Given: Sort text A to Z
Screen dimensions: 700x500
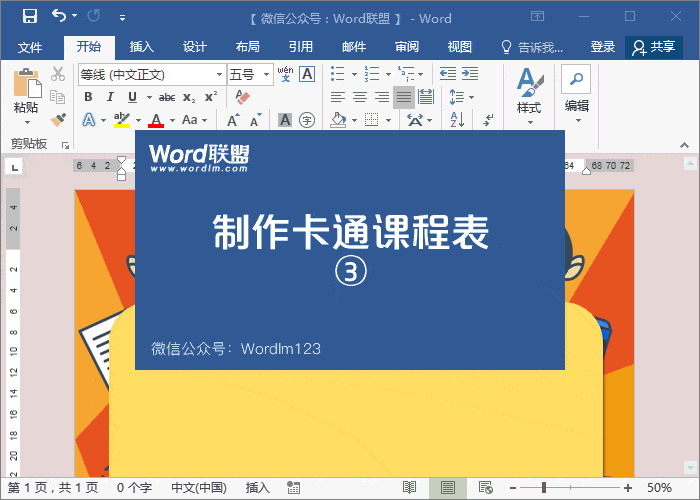Looking at the screenshot, I should (x=457, y=120).
